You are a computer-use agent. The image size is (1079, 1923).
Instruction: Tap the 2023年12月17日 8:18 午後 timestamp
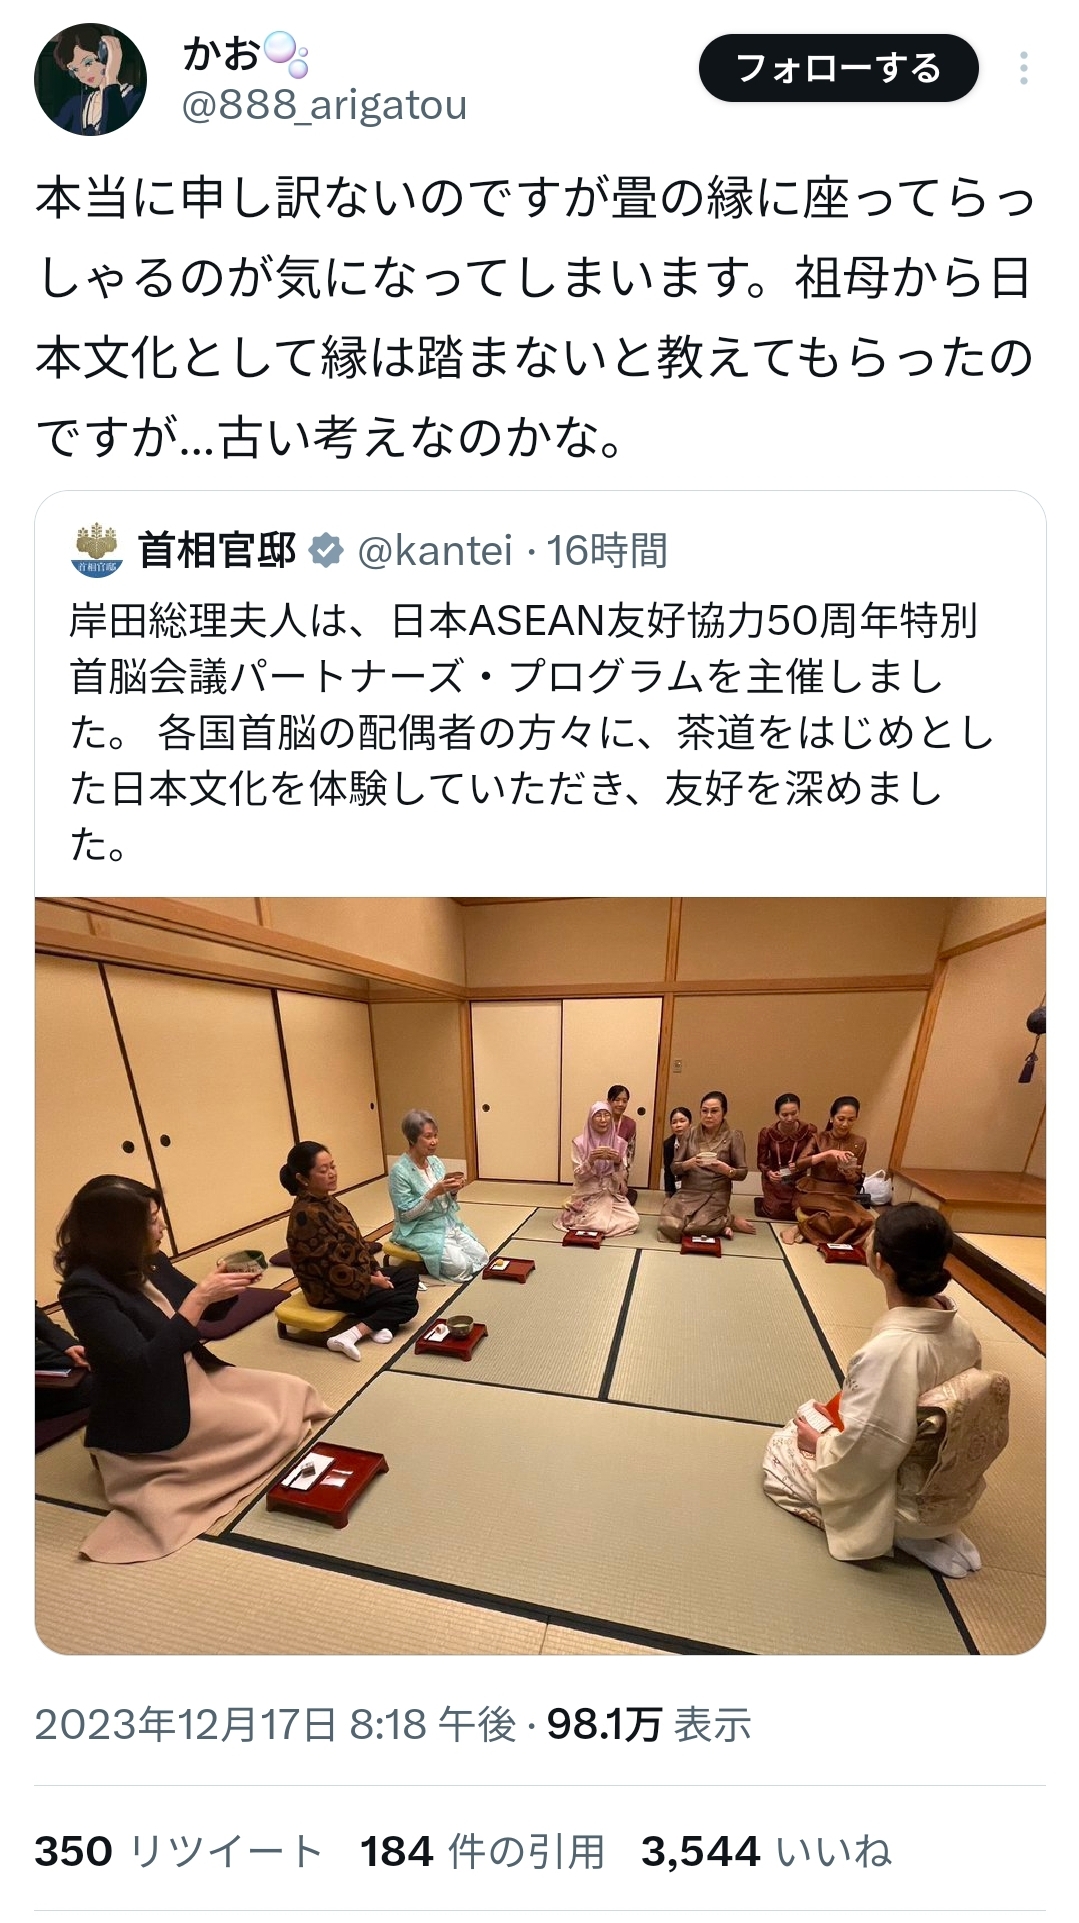click(x=275, y=1724)
